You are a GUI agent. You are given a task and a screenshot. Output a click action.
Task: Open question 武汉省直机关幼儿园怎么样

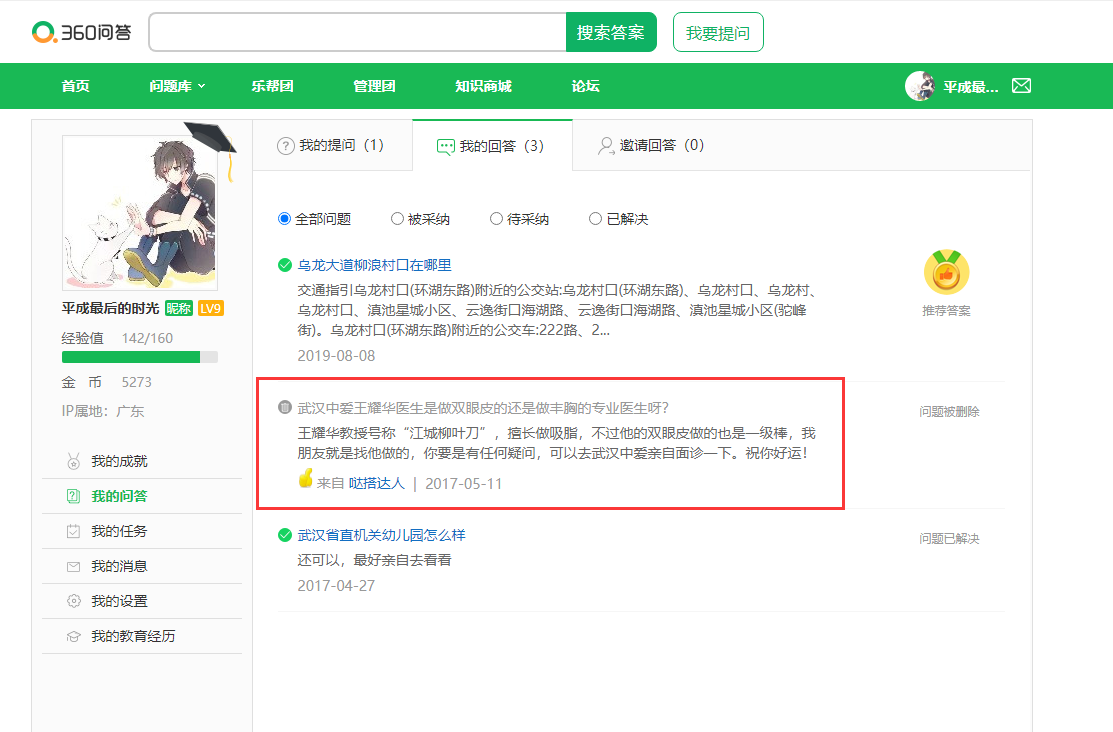click(381, 535)
